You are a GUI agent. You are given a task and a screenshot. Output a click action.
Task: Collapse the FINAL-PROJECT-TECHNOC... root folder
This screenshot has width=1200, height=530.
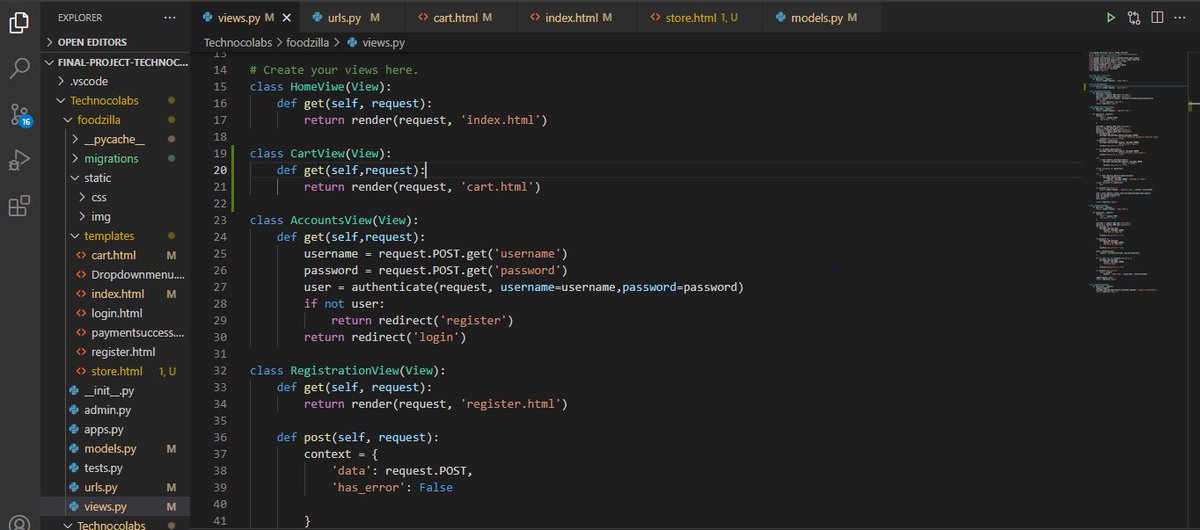tap(115, 62)
